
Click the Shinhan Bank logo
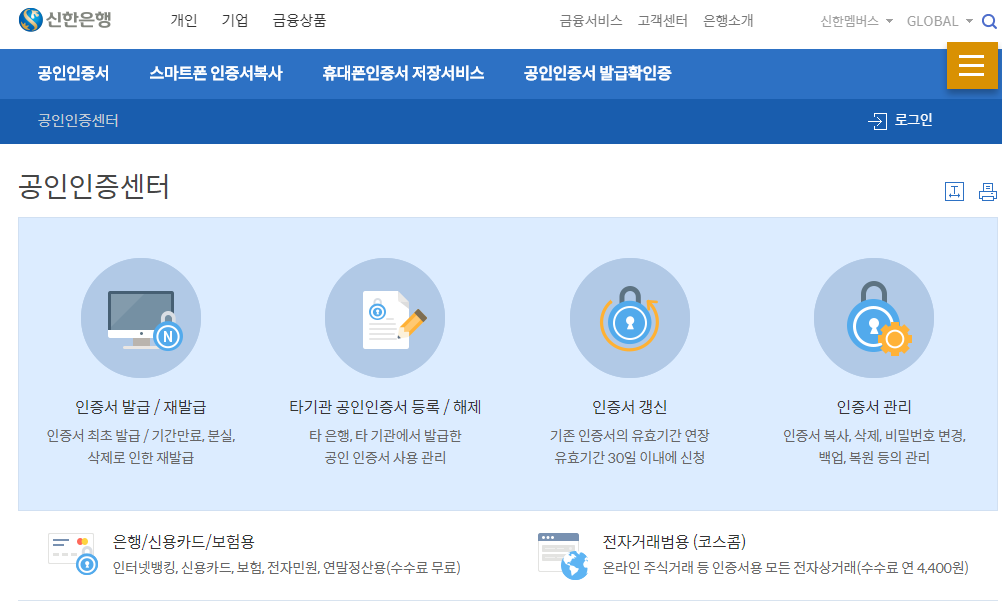click(65, 20)
